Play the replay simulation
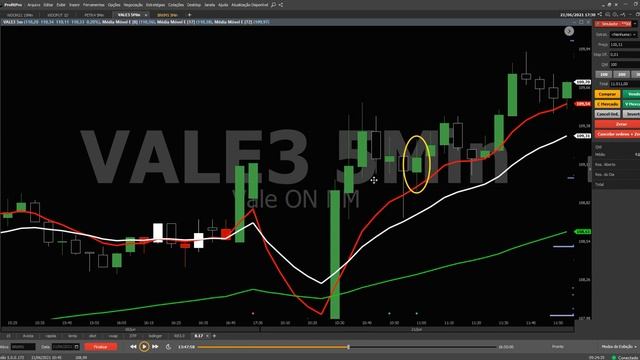Screen dimensions: 640x360 tap(144, 347)
